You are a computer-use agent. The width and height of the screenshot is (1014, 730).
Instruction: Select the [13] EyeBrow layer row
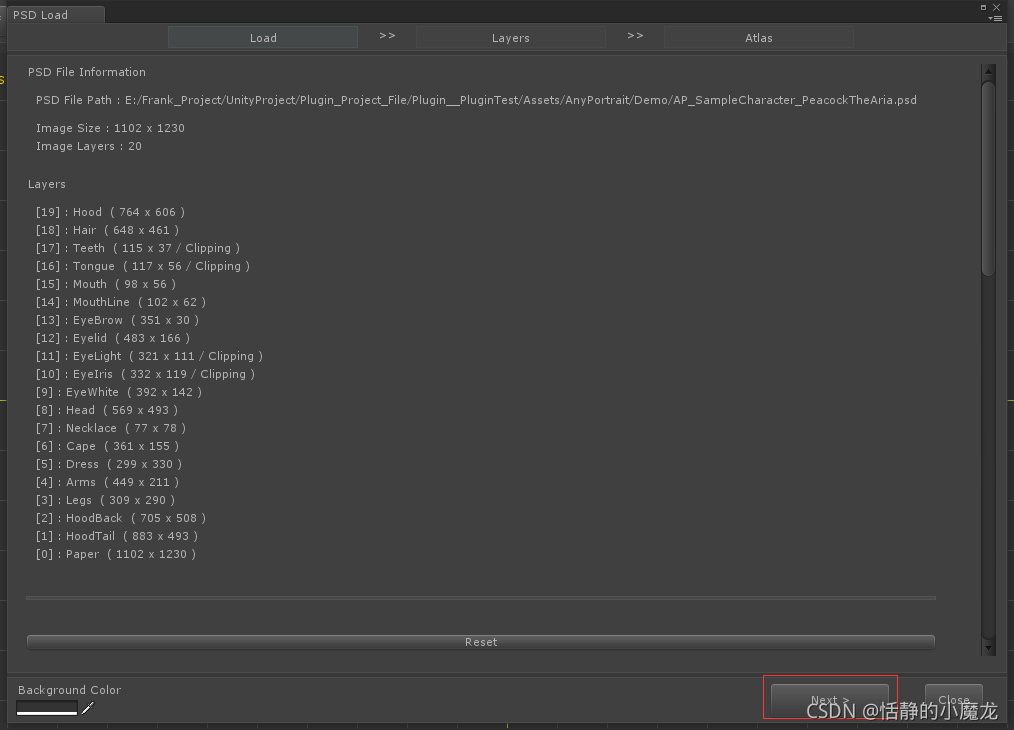(x=117, y=320)
